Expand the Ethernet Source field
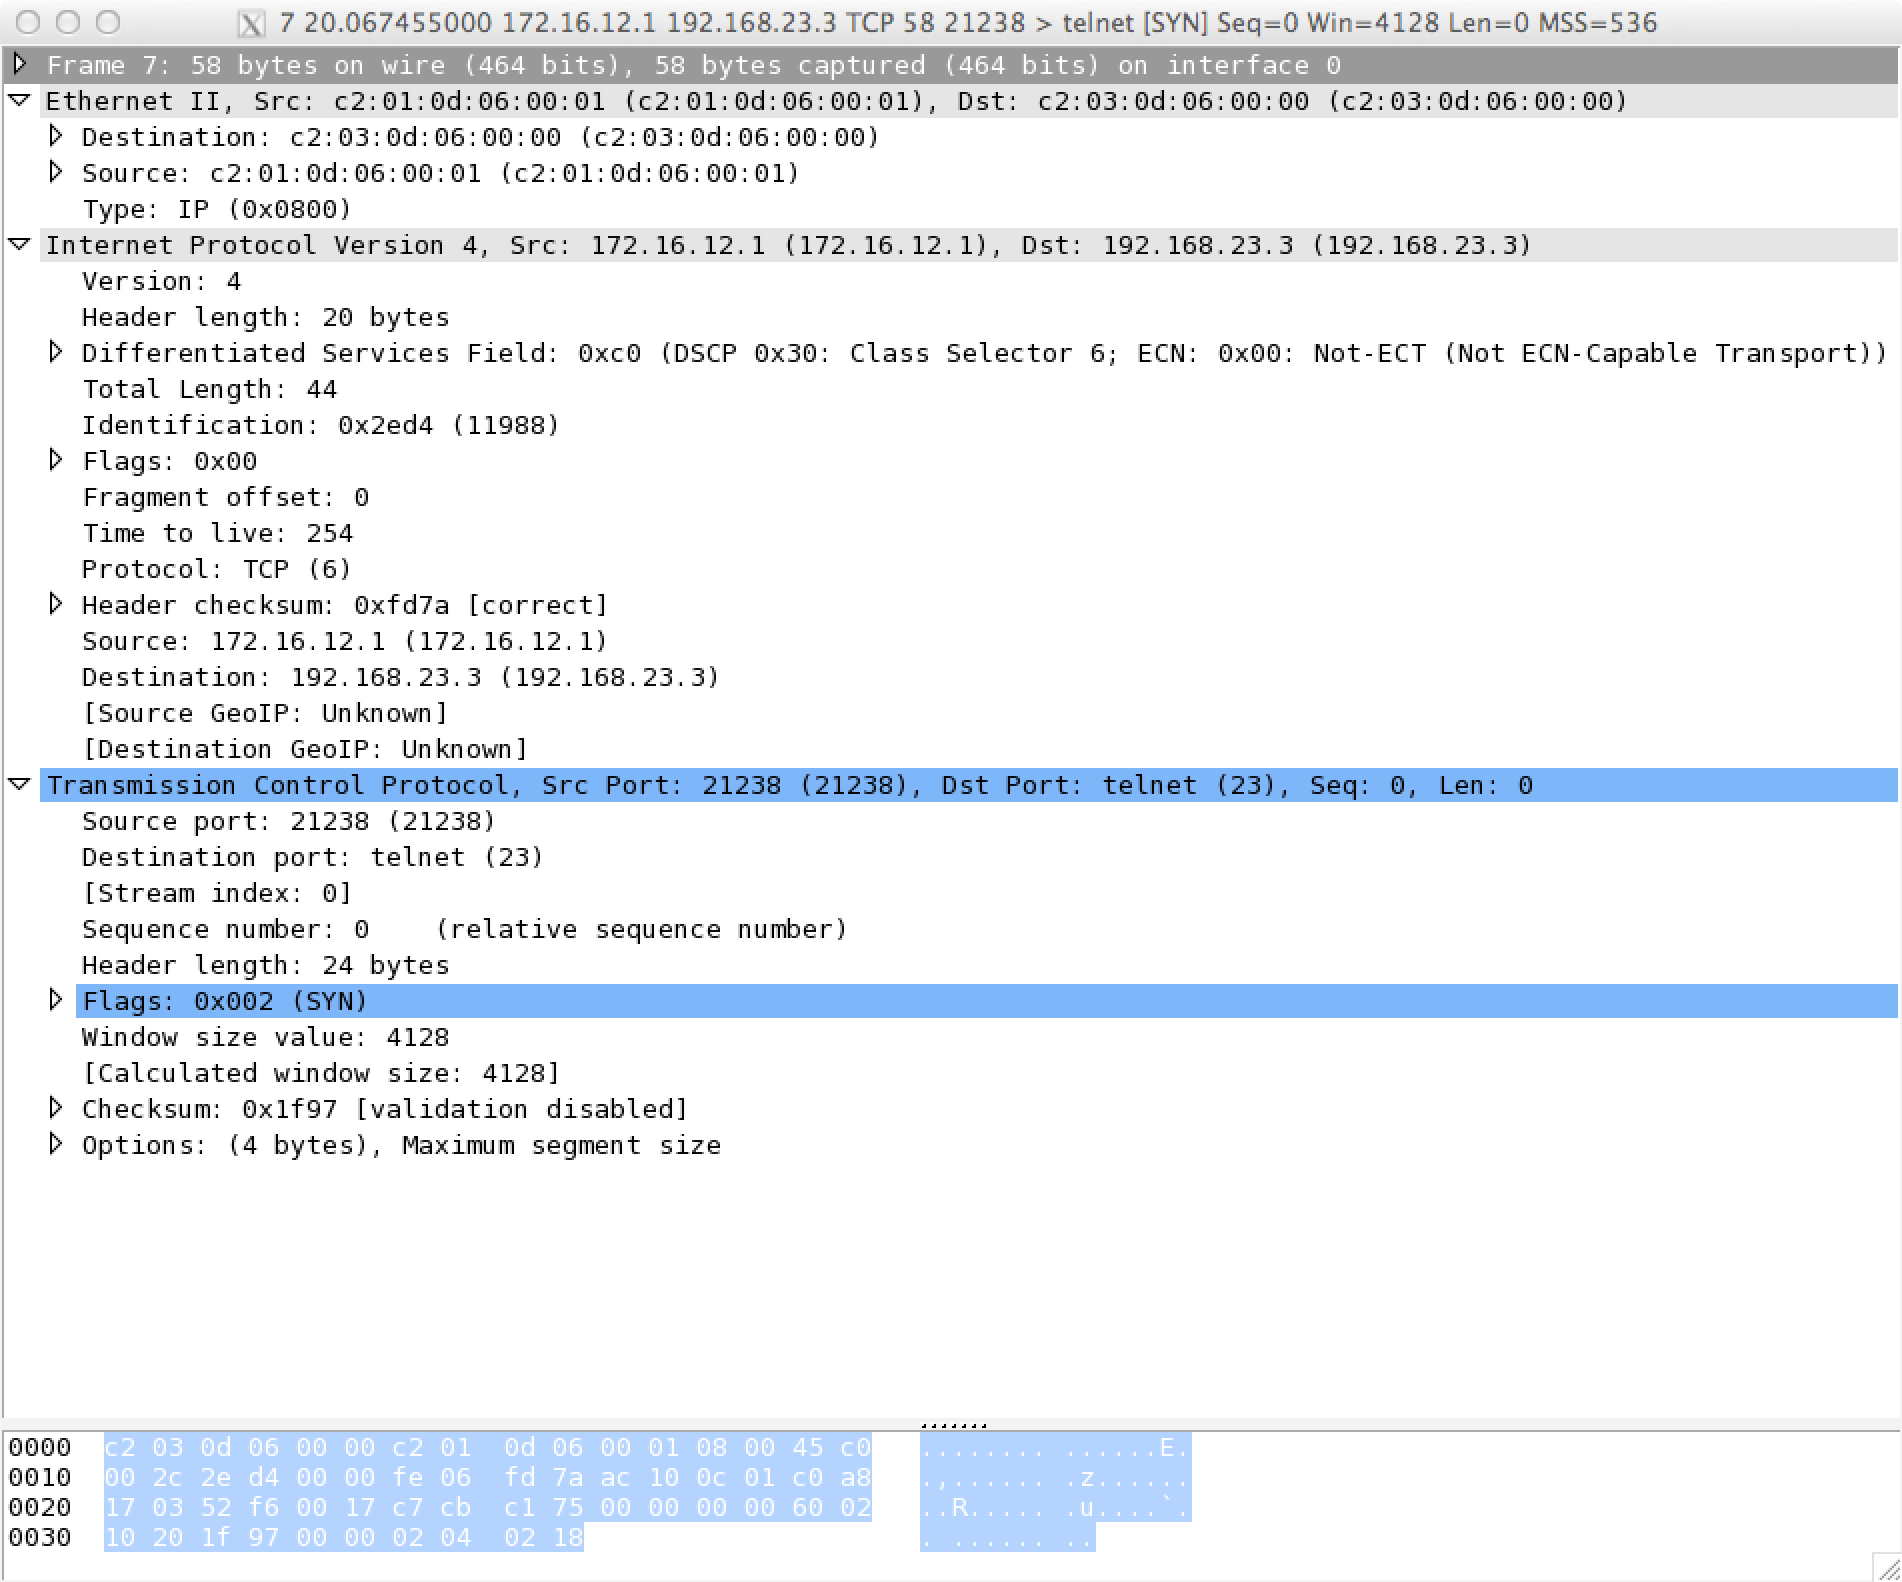Viewport: 1902px width, 1582px height. 56,172
